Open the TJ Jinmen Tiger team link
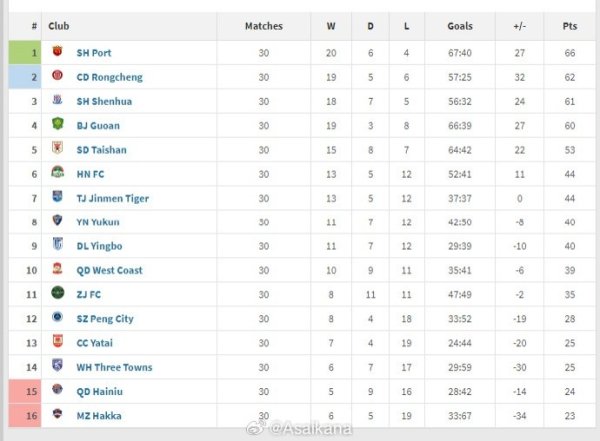Screen dimensions: 600x441 [112, 198]
